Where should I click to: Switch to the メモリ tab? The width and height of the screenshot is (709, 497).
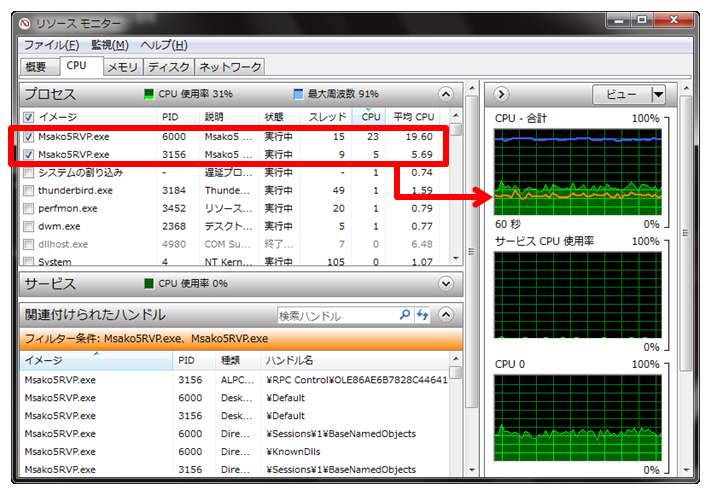[122, 67]
